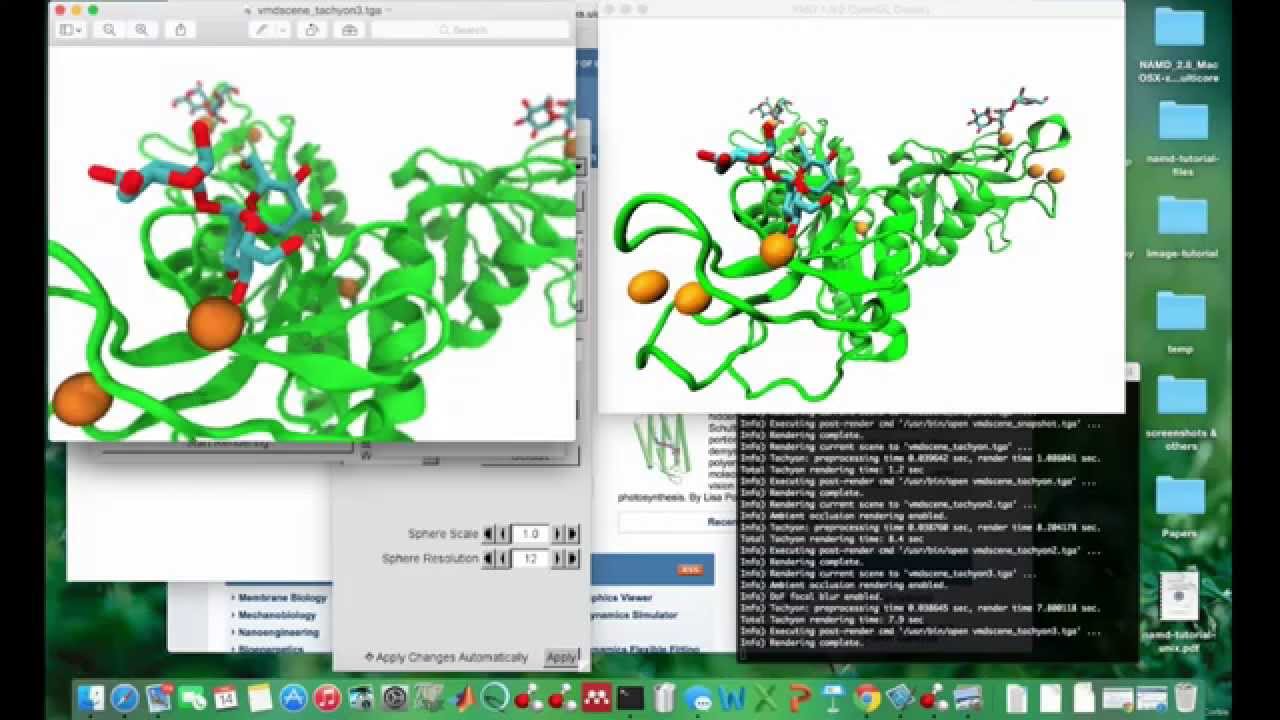Open the Nanoengineering link
The height and width of the screenshot is (720, 1280).
279,632
